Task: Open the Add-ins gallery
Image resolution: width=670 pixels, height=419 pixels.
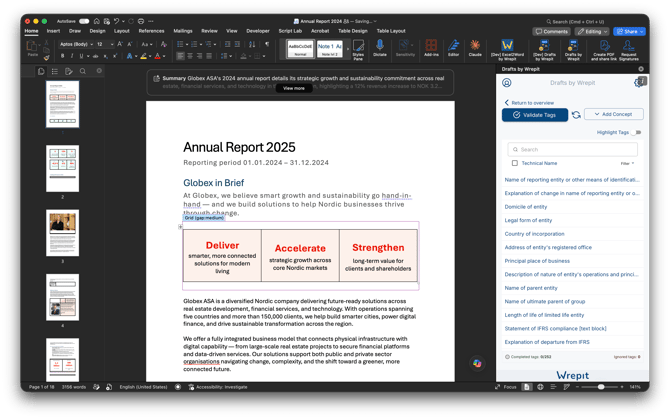Action: [x=431, y=48]
